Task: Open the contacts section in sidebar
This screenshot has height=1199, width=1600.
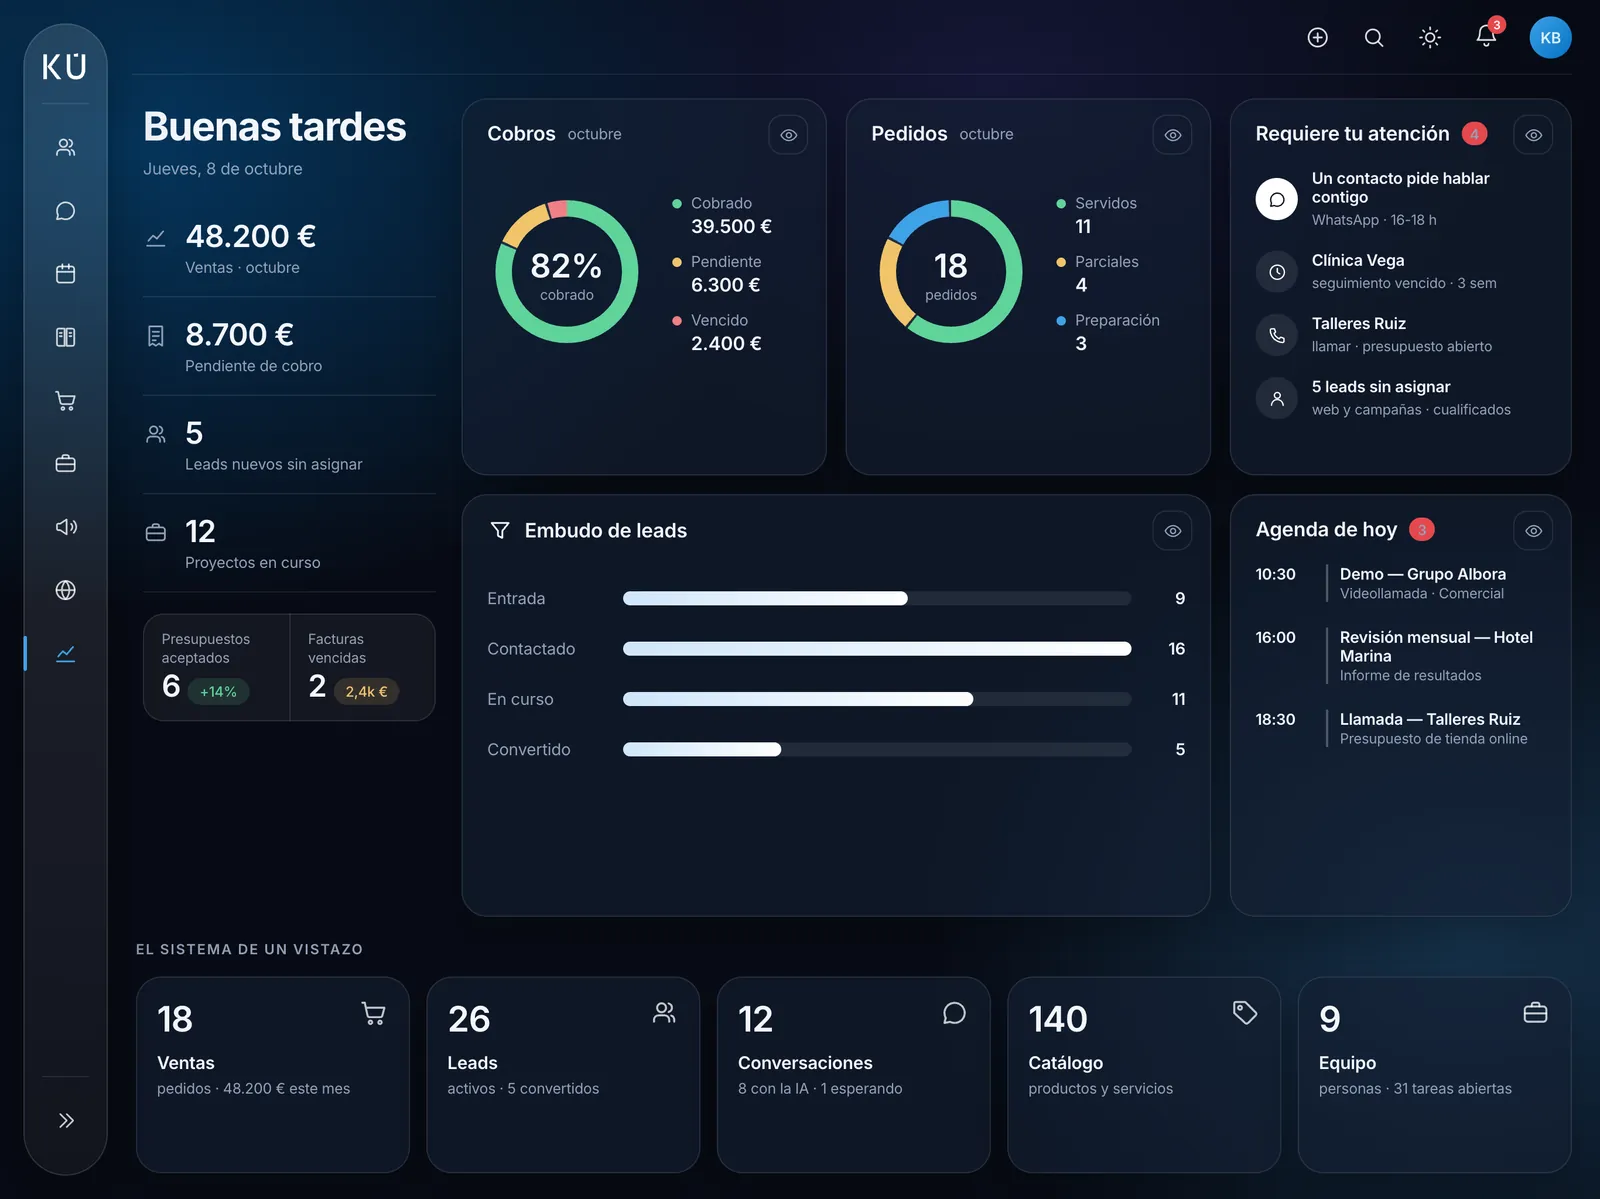Action: (x=65, y=147)
